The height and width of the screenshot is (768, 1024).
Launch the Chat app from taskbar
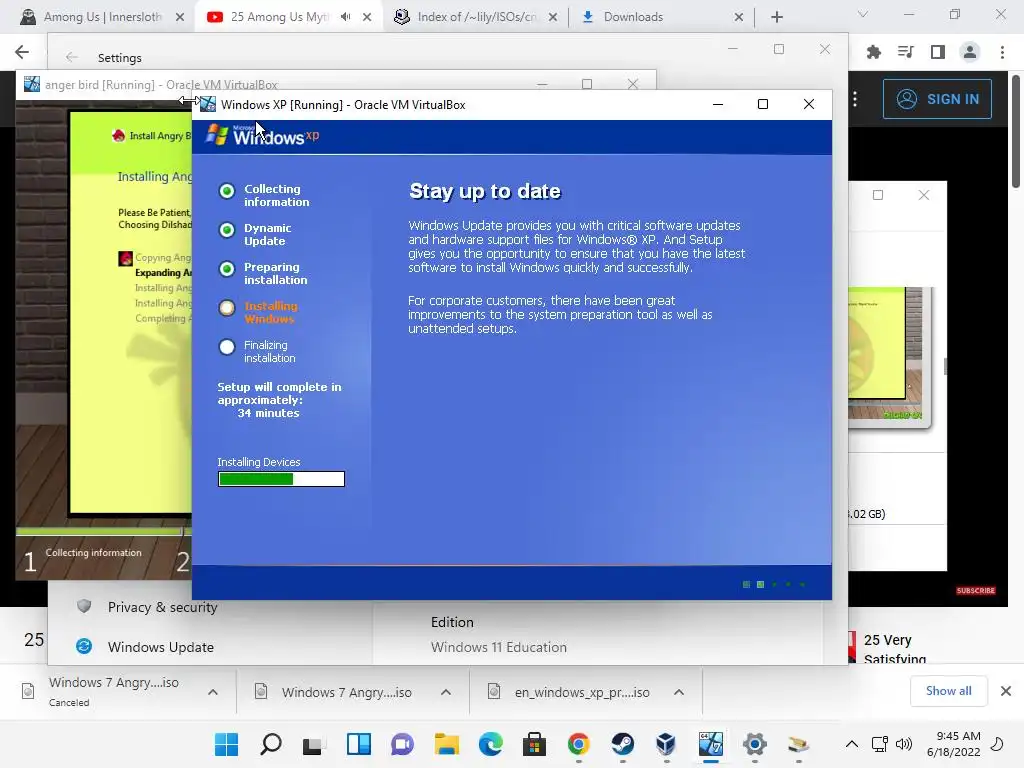click(x=402, y=744)
